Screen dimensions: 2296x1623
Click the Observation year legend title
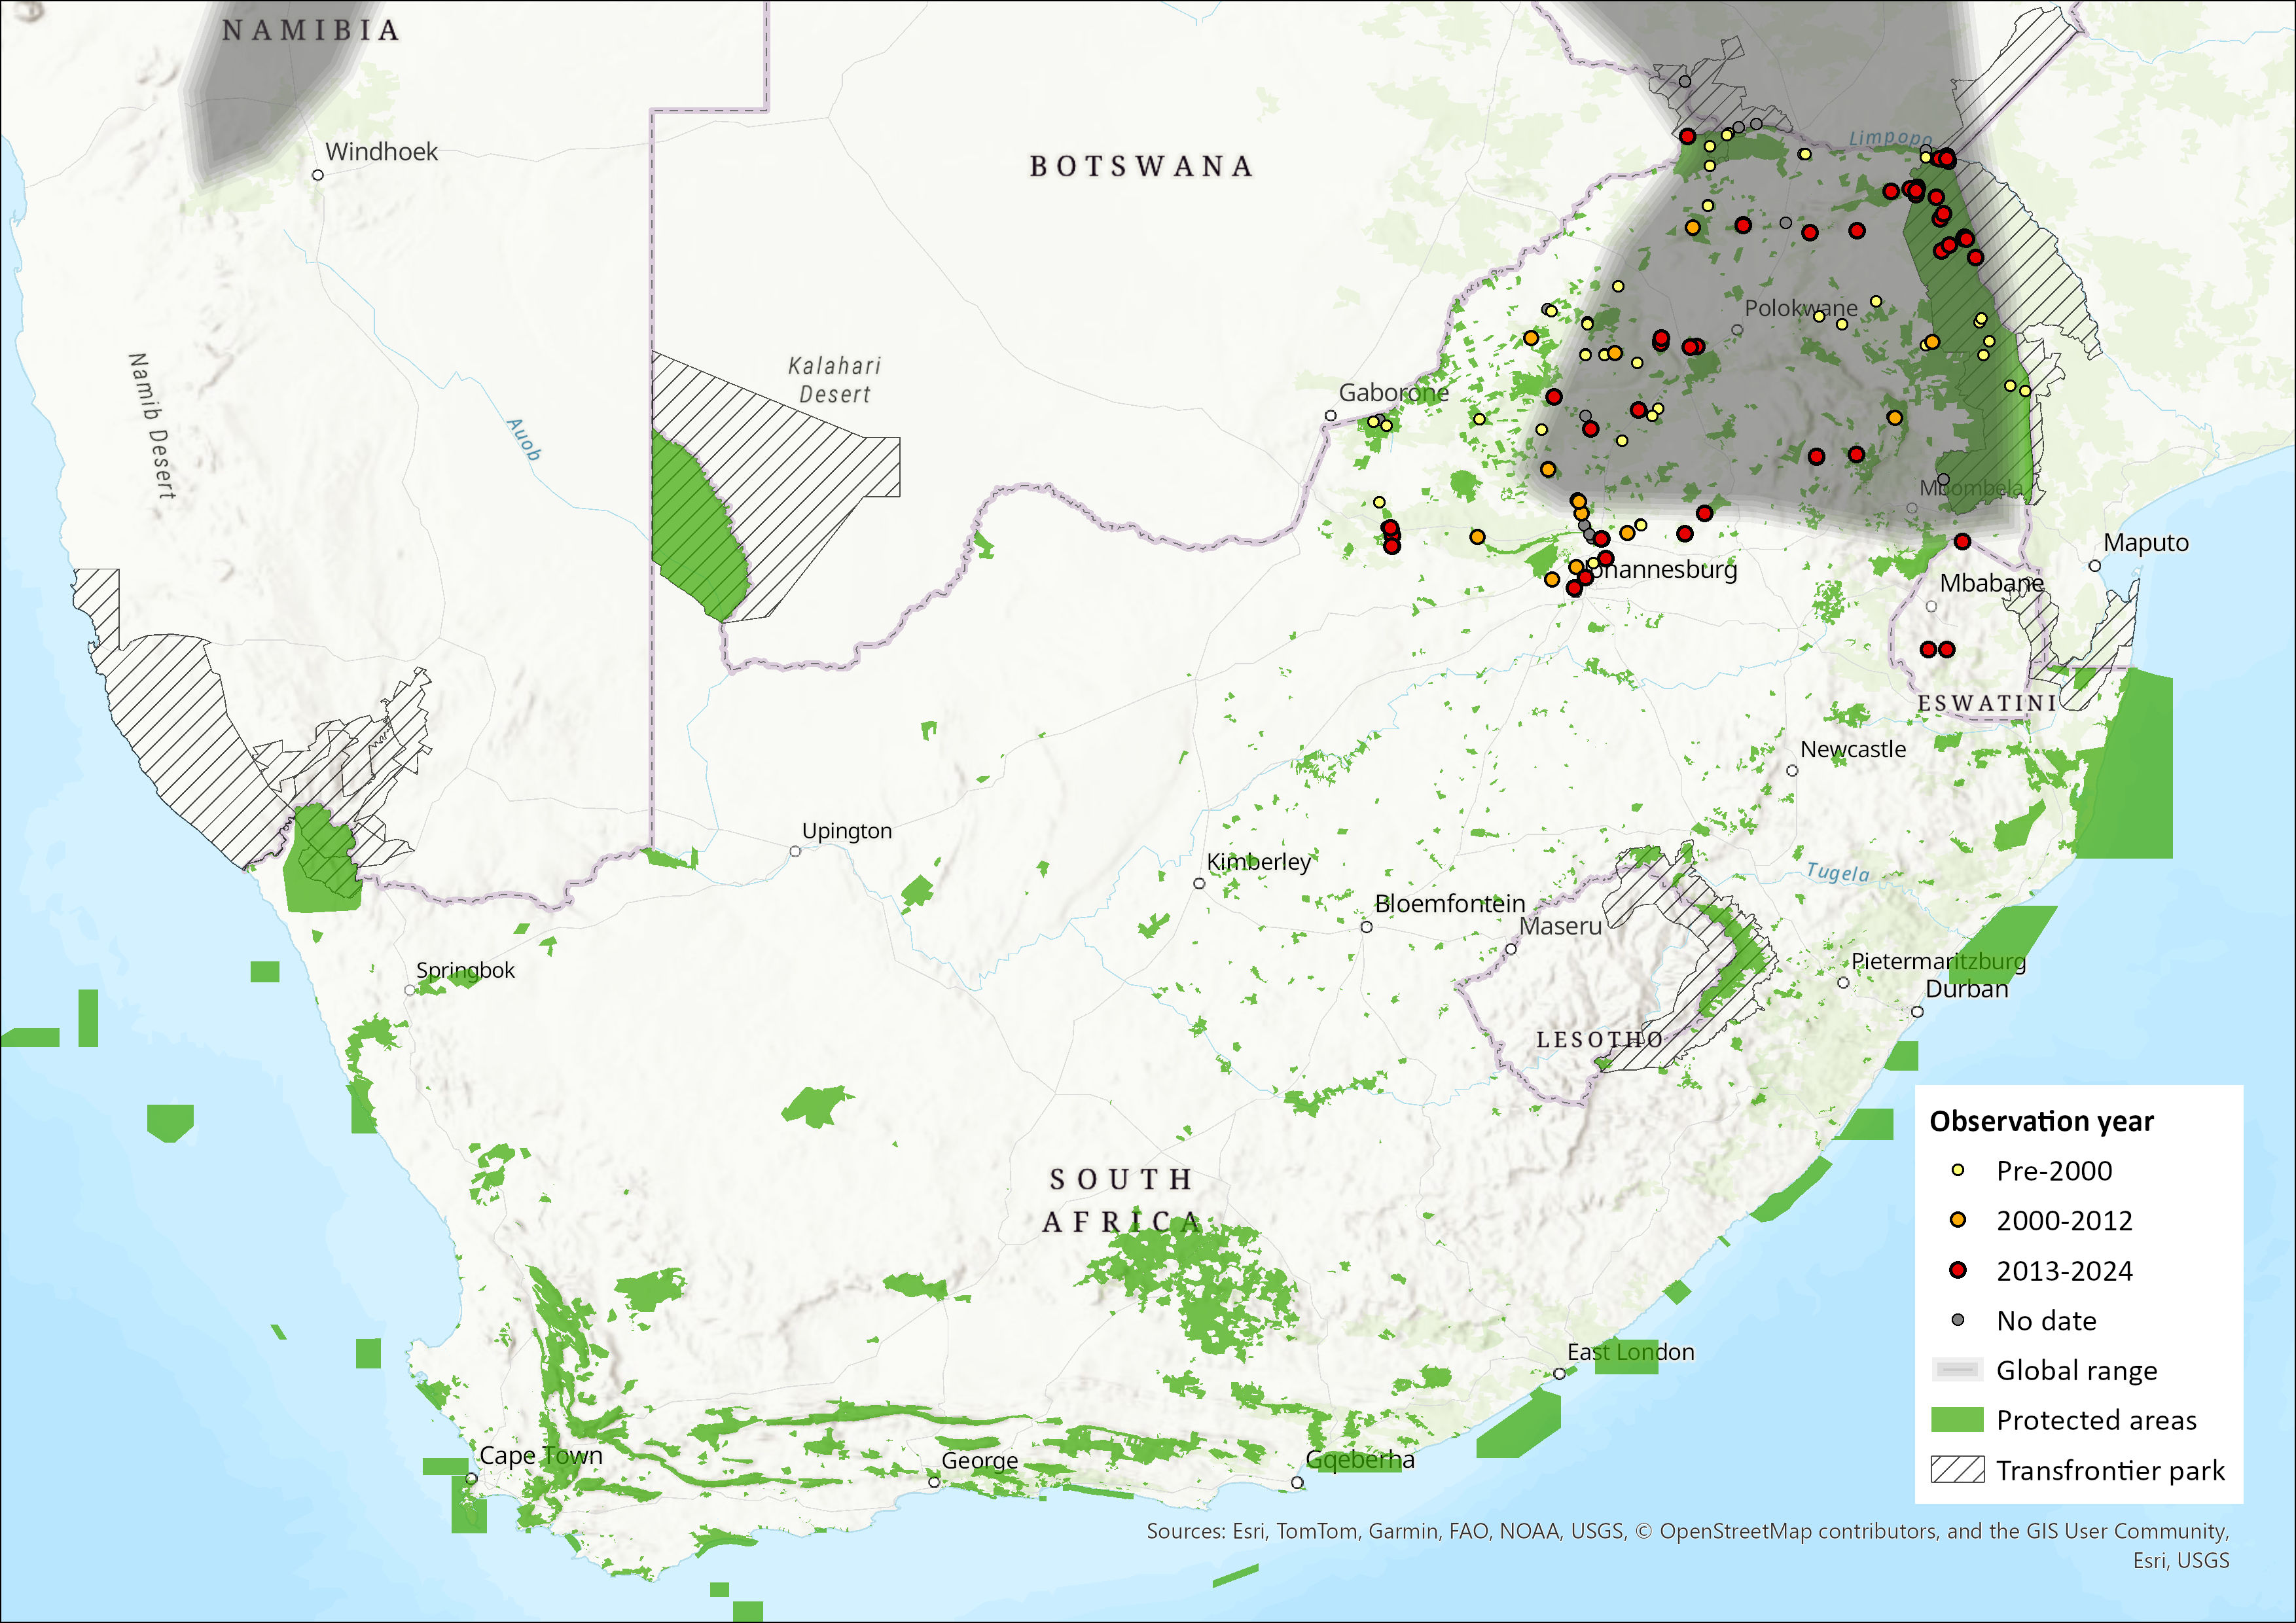pos(2041,1121)
